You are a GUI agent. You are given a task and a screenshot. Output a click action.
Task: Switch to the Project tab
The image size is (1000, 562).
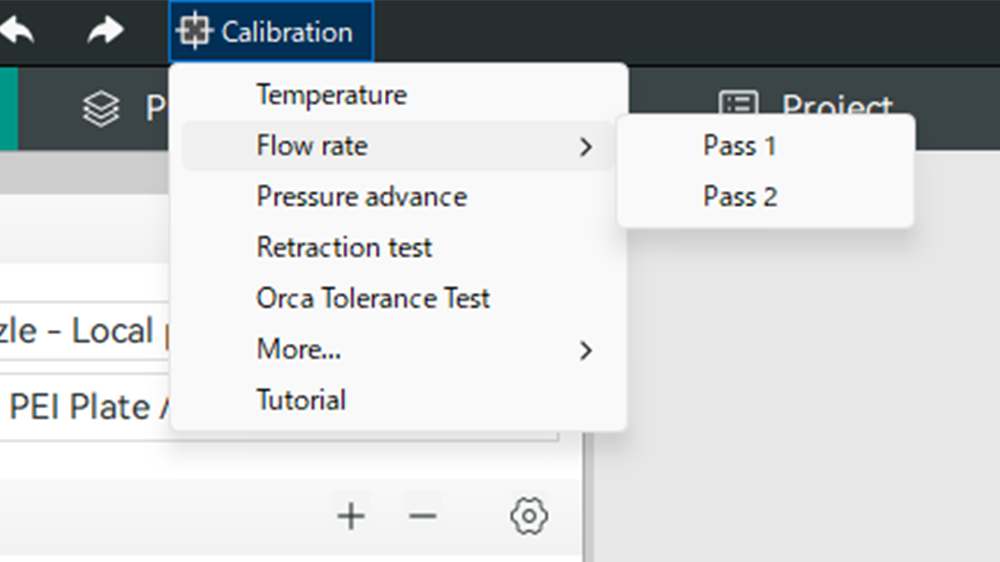(835, 107)
